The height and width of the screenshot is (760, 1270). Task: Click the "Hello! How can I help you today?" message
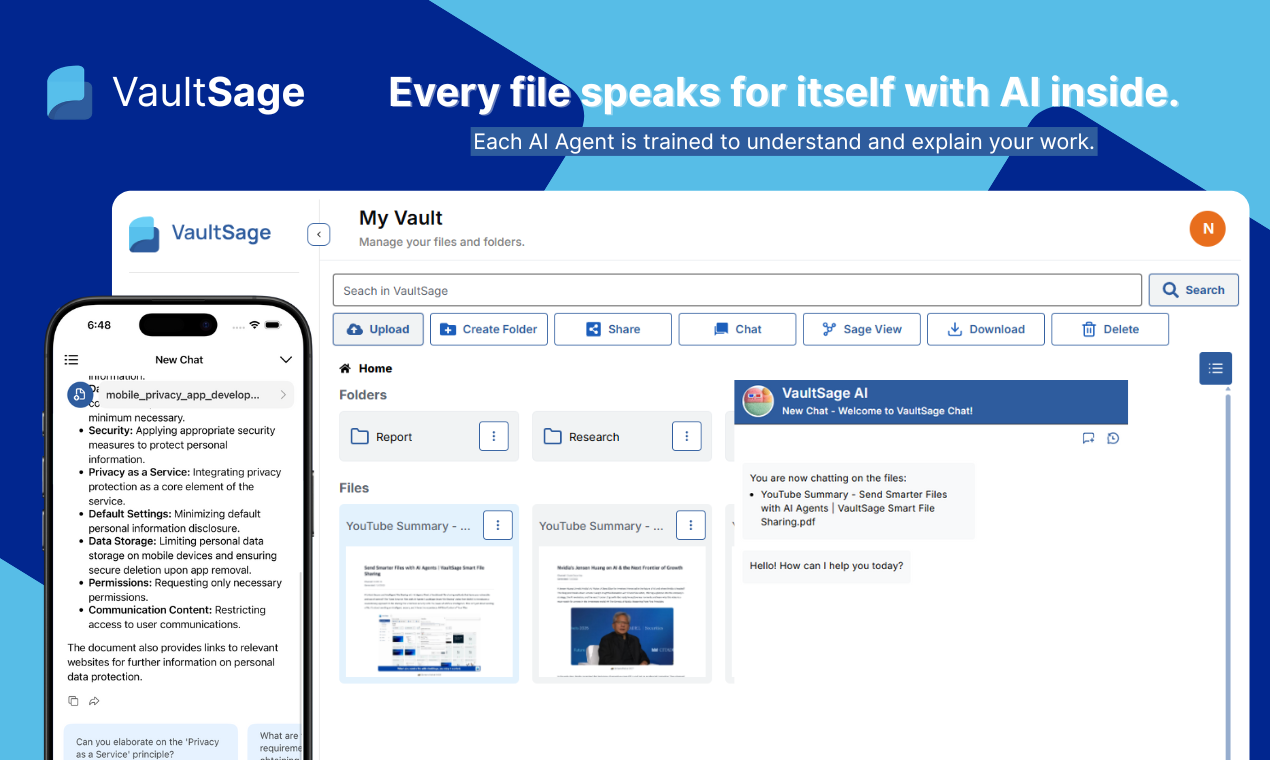826,566
